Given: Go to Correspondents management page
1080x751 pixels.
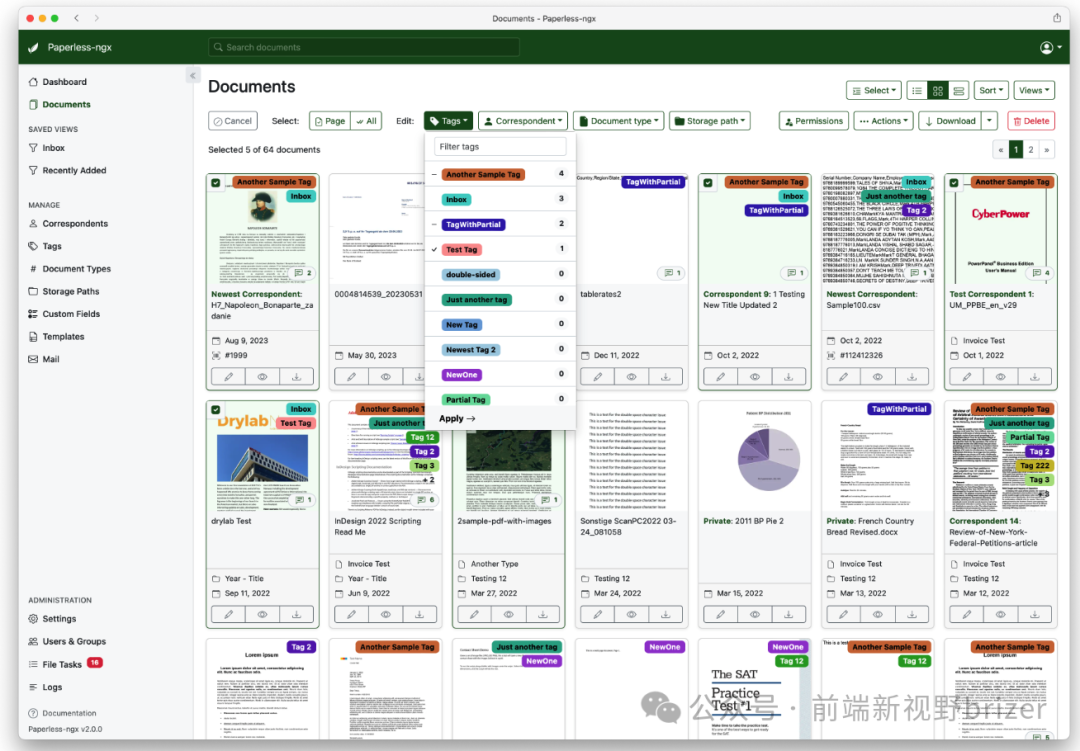Looking at the screenshot, I should (x=75, y=224).
